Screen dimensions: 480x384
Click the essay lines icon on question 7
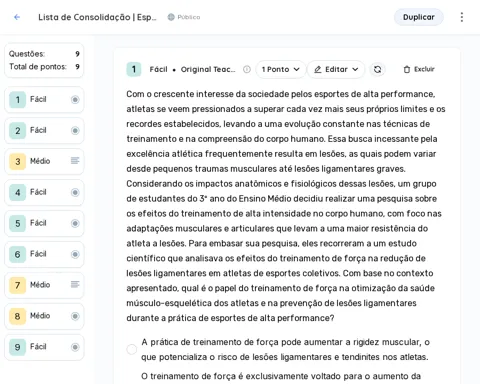[x=75, y=285]
